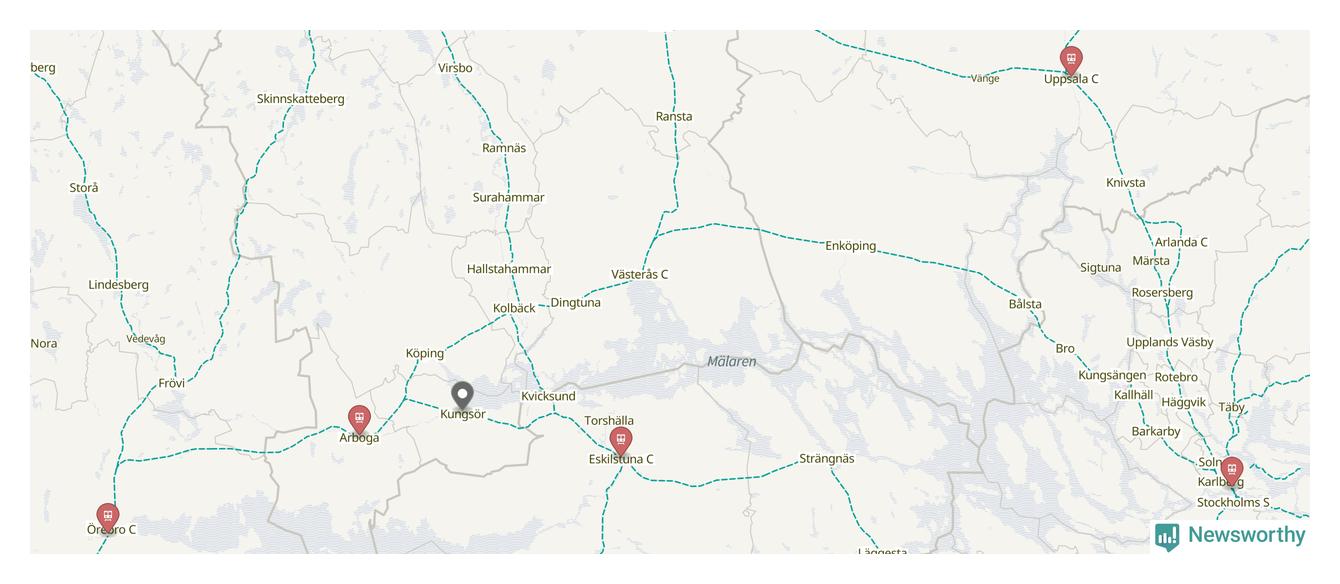This screenshot has width=1340, height=584.
Task: Select the gray location pin at Kungsör
Action: point(461,397)
